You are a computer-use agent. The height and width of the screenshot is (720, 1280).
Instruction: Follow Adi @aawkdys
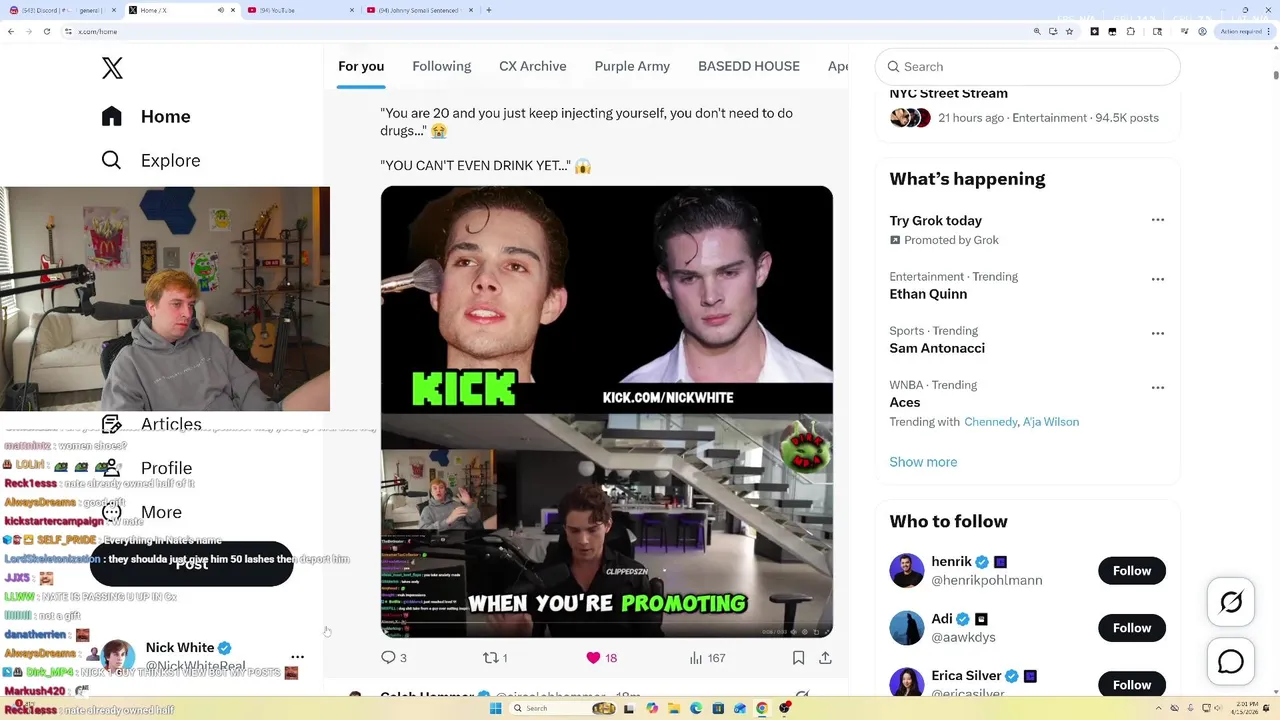click(1132, 628)
